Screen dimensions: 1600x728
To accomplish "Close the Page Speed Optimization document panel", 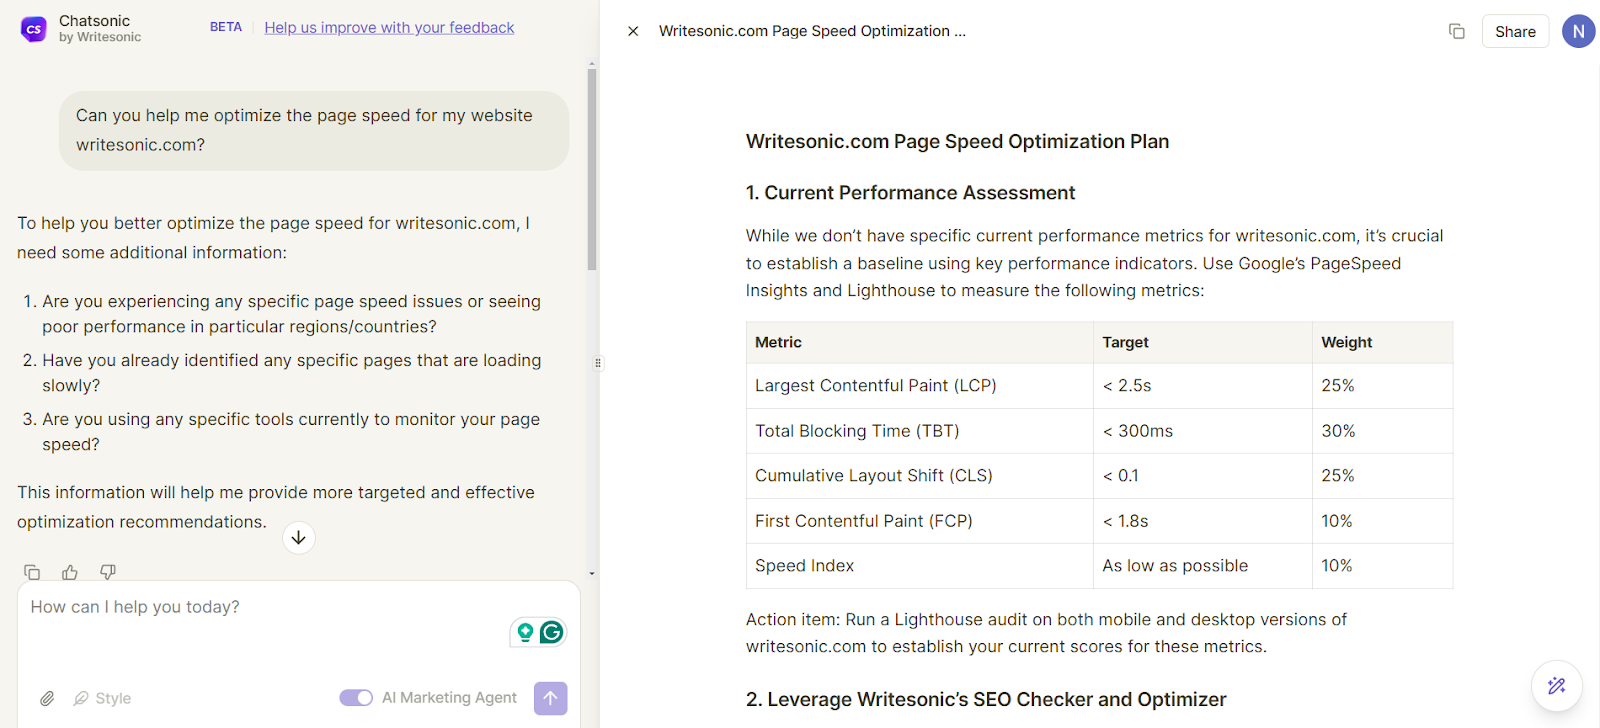I will [x=633, y=31].
